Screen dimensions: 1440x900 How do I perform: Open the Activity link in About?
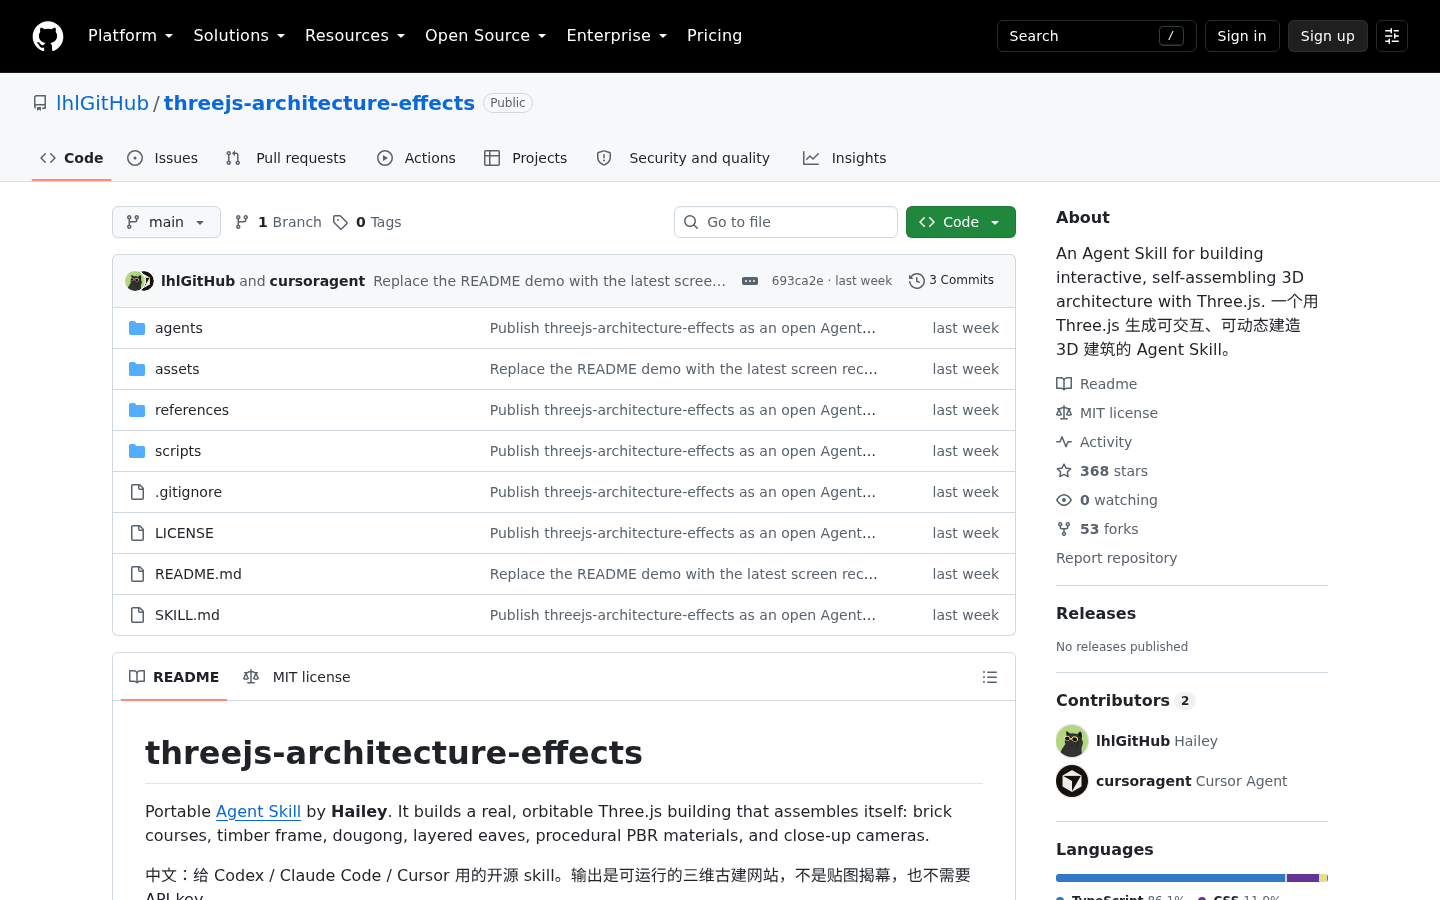click(x=1094, y=442)
